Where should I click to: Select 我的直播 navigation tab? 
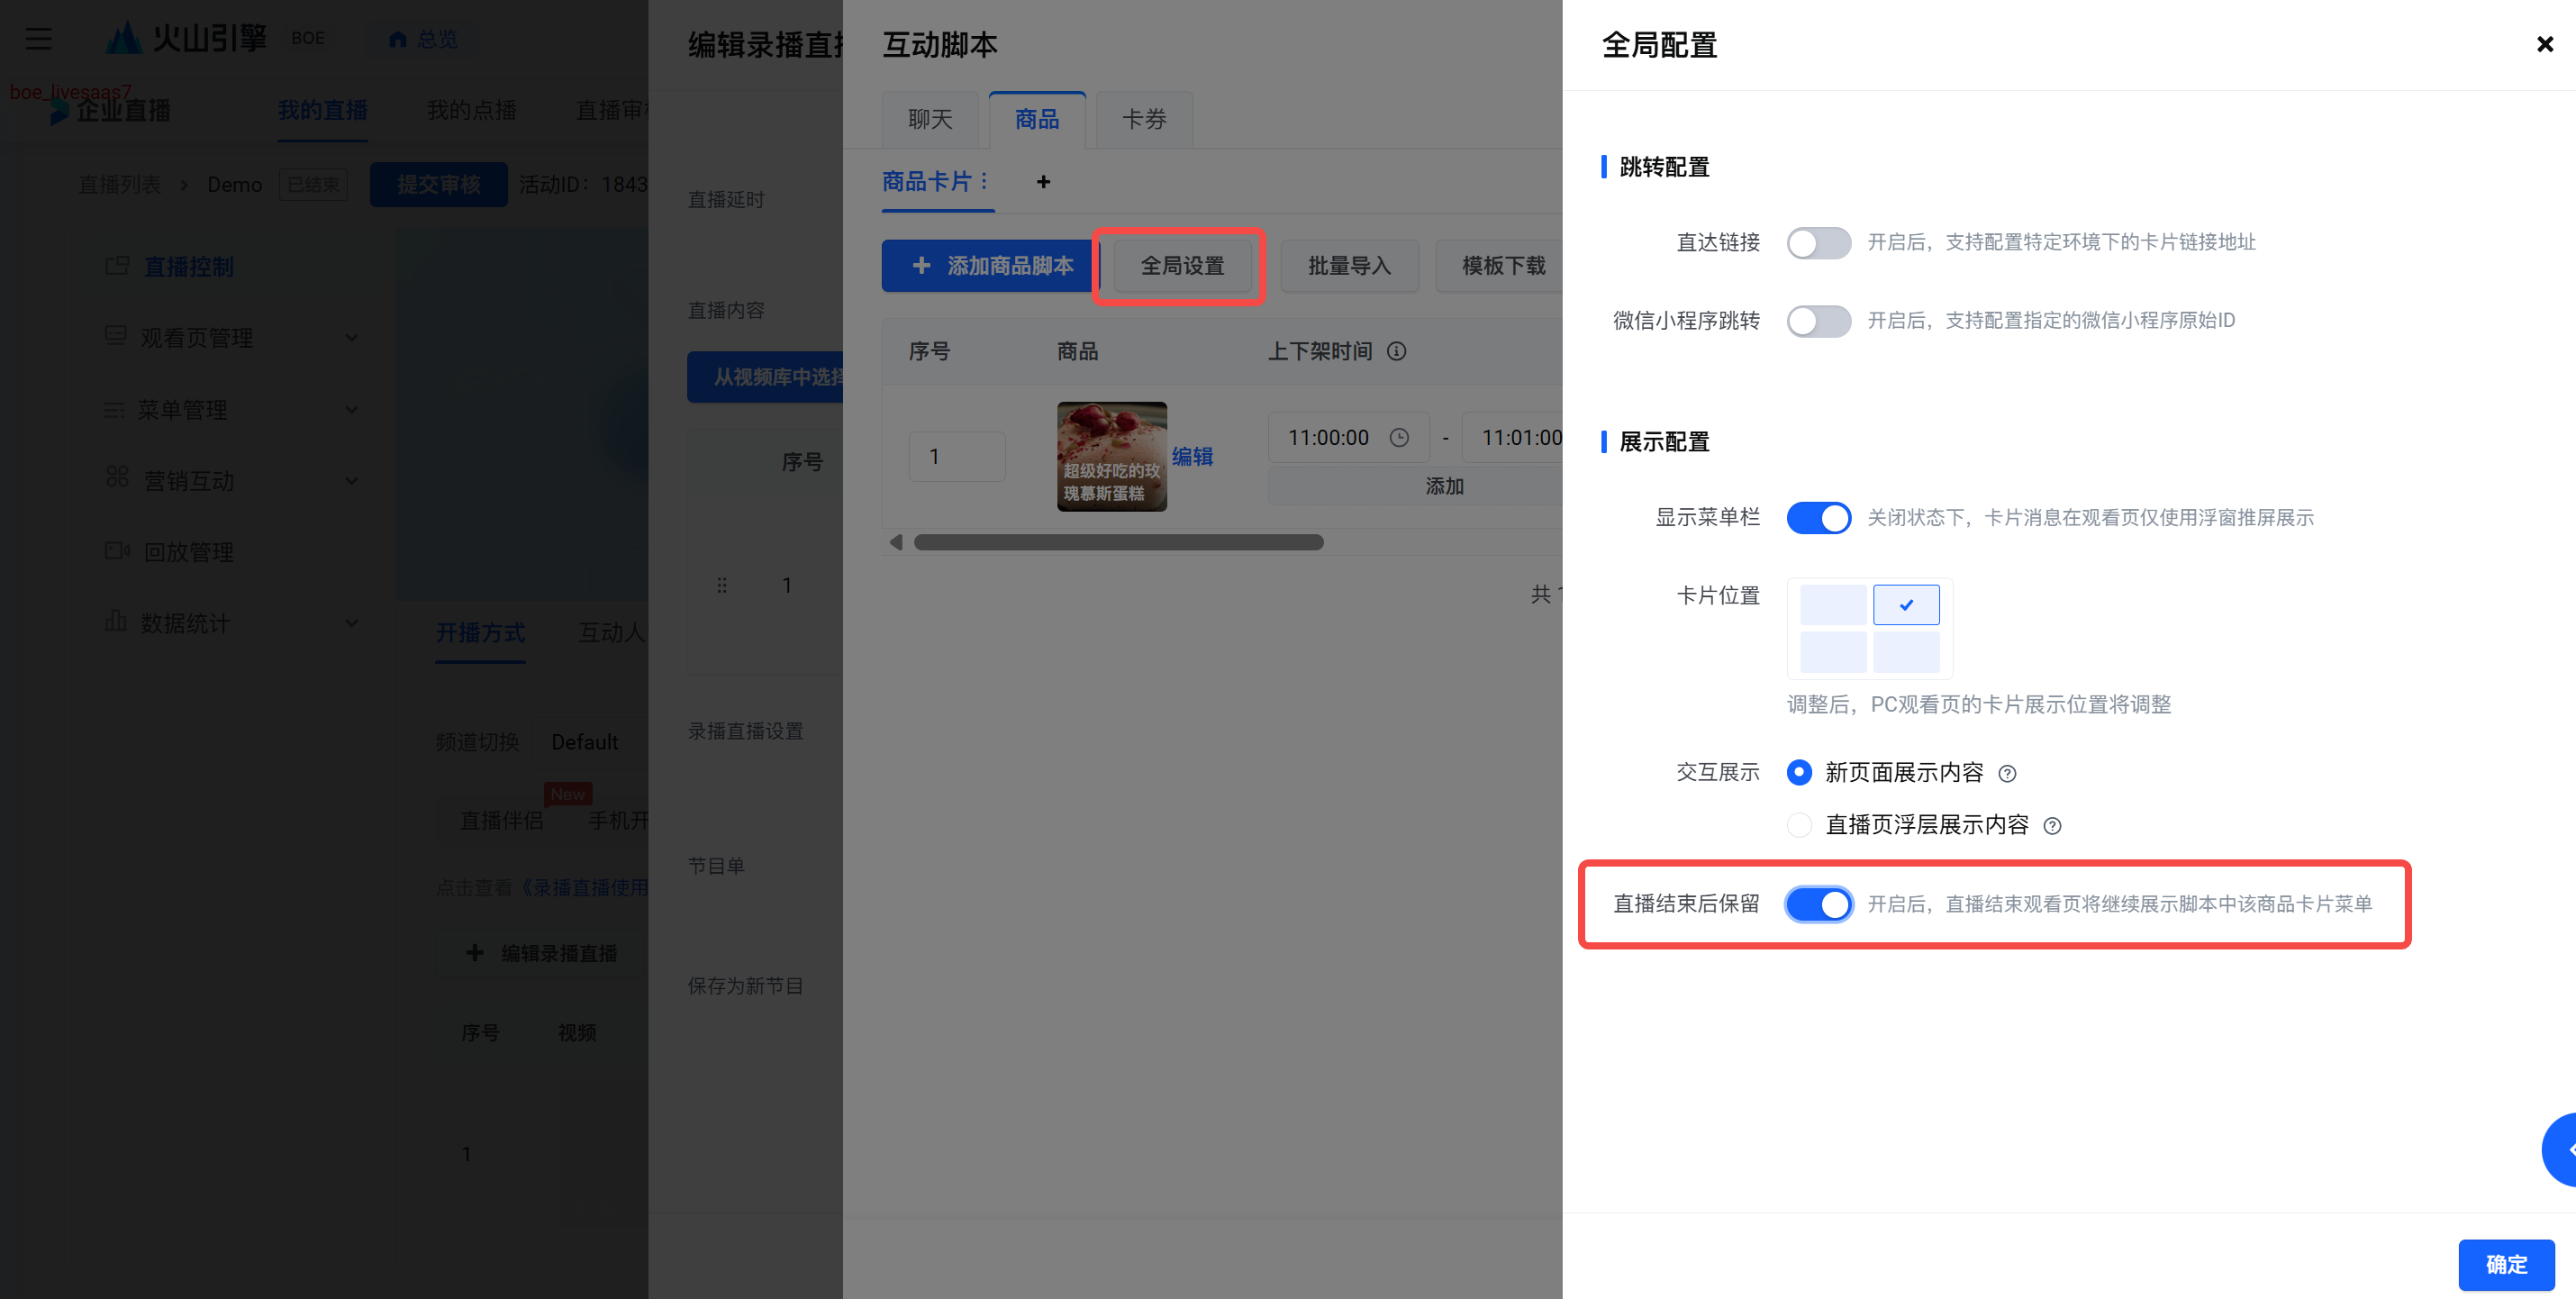tap(322, 110)
